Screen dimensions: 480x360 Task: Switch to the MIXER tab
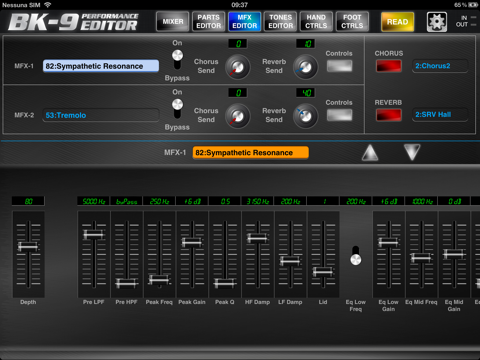tap(173, 22)
